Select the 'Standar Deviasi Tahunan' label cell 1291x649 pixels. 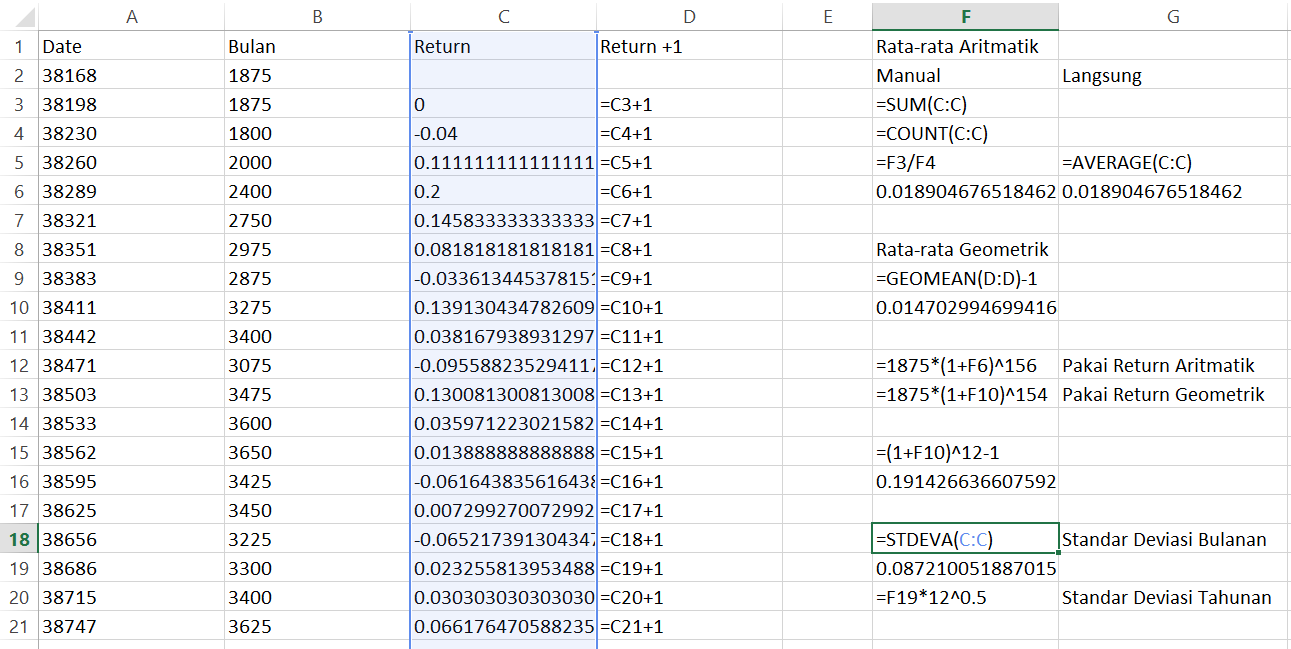1173,598
